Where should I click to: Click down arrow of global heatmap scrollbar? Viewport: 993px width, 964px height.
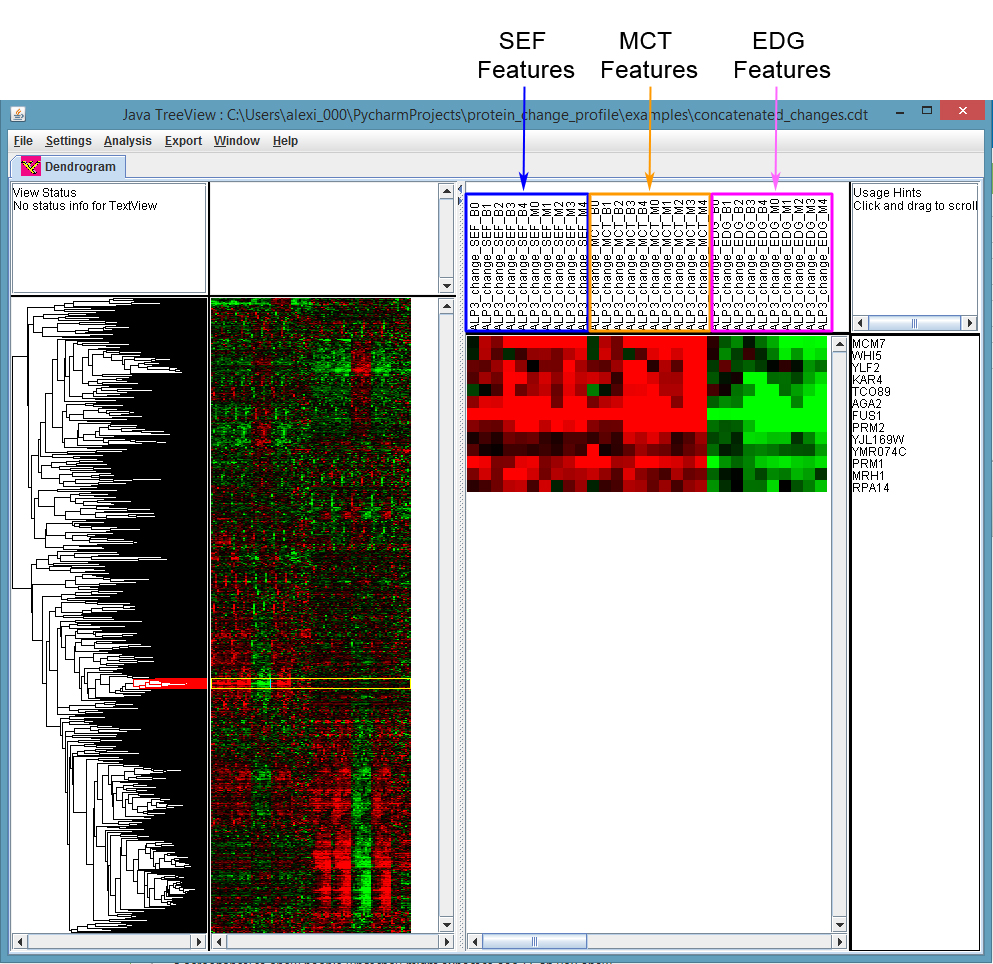point(446,925)
